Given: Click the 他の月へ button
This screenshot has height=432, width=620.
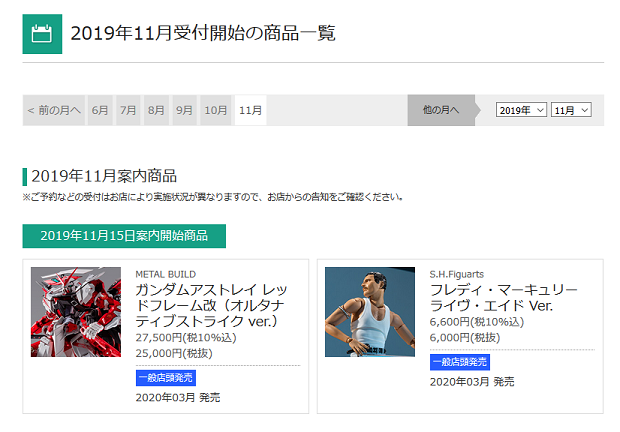Looking at the screenshot, I should click(441, 110).
